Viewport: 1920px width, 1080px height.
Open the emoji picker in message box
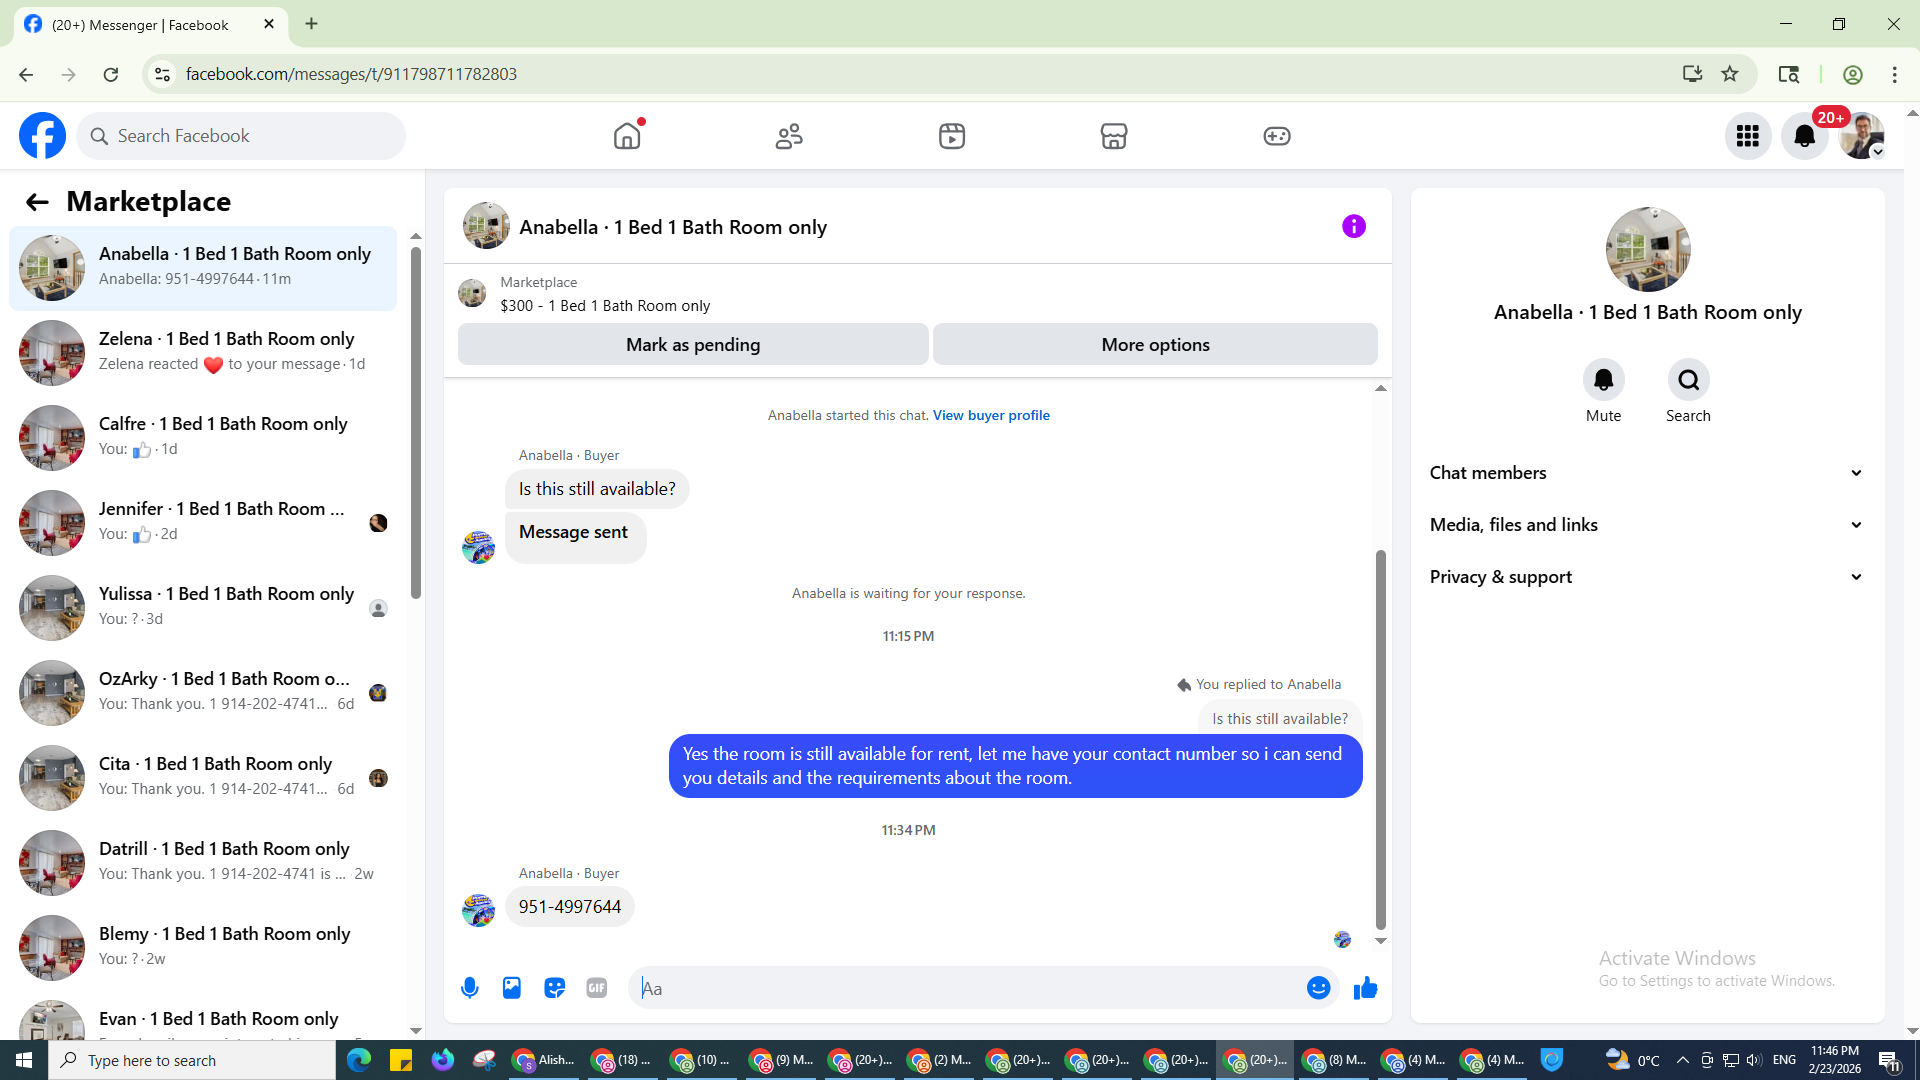click(1318, 988)
